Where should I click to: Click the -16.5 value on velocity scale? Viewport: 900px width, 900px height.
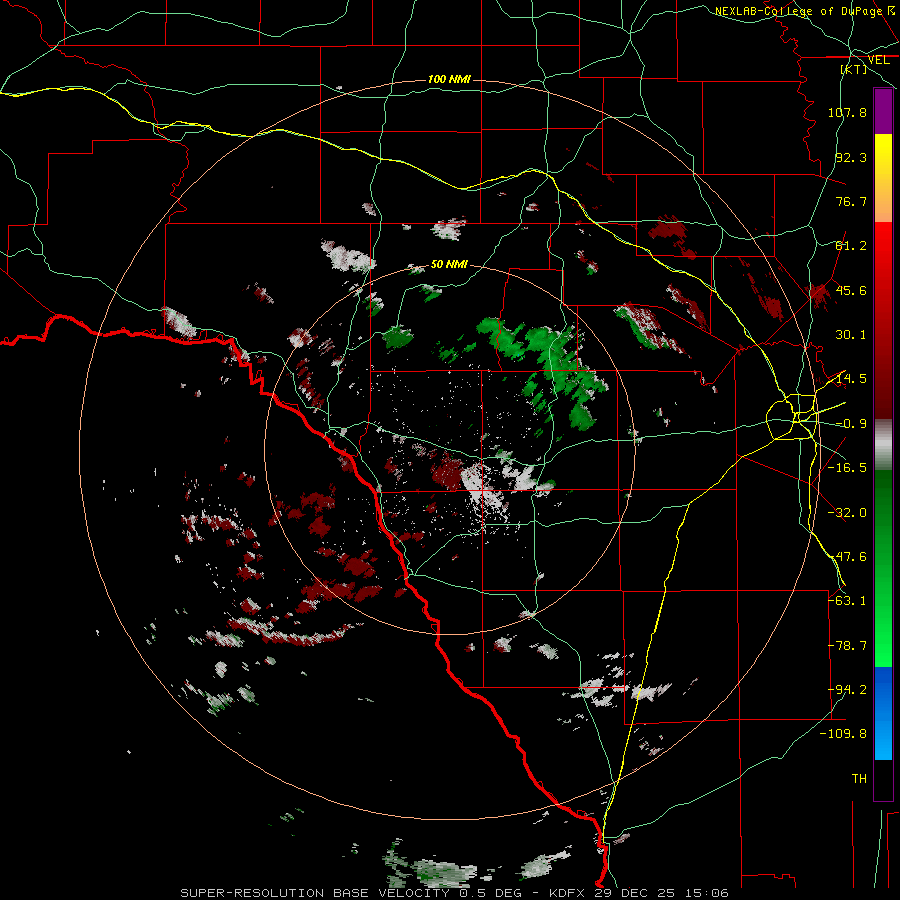pos(847,468)
